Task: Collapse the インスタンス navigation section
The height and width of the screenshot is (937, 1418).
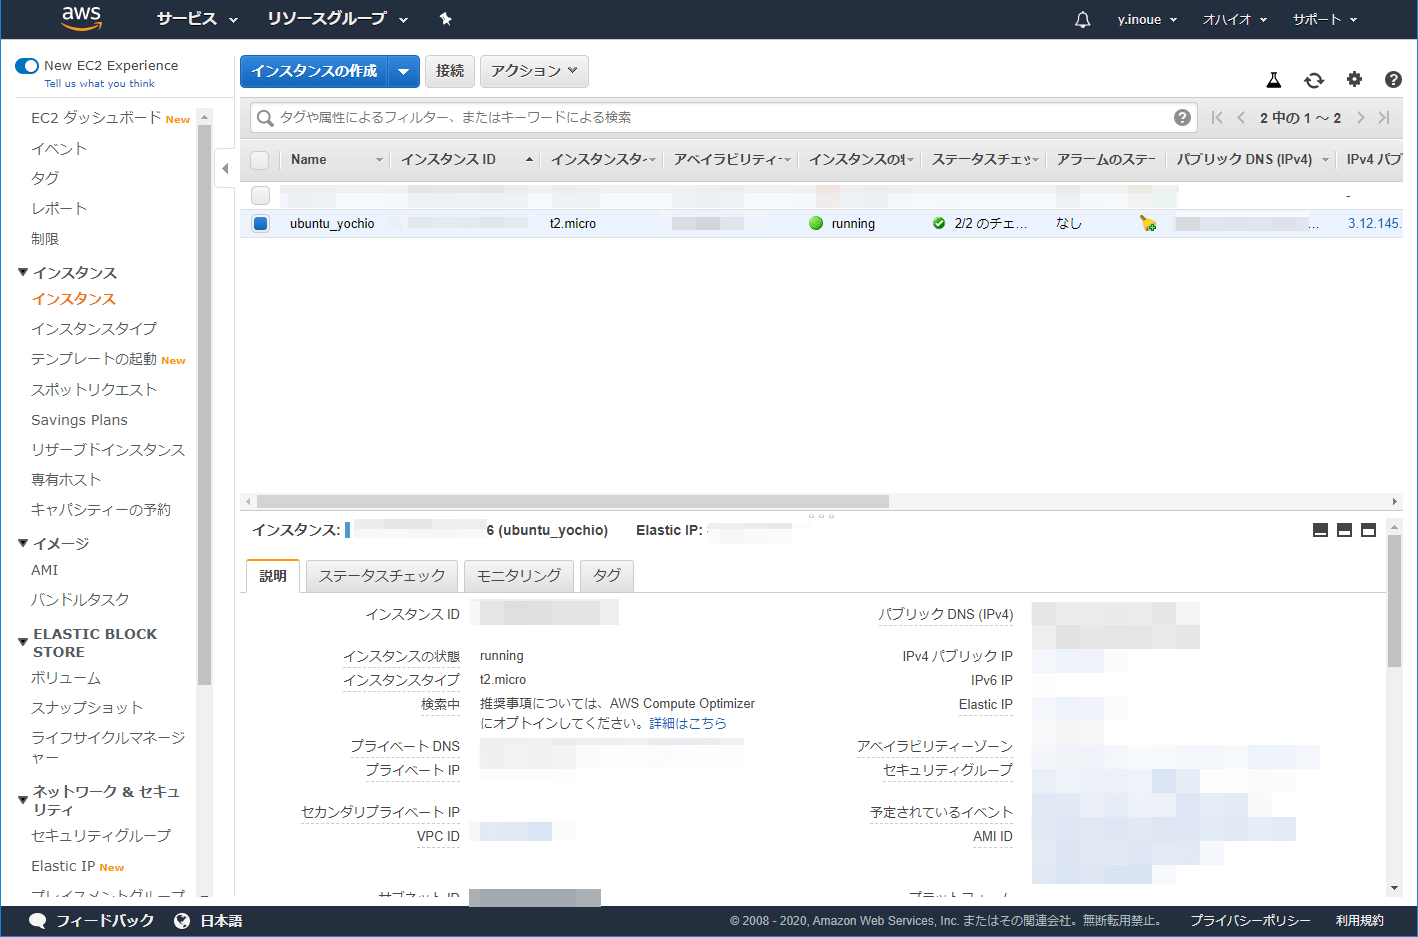Action: point(23,273)
